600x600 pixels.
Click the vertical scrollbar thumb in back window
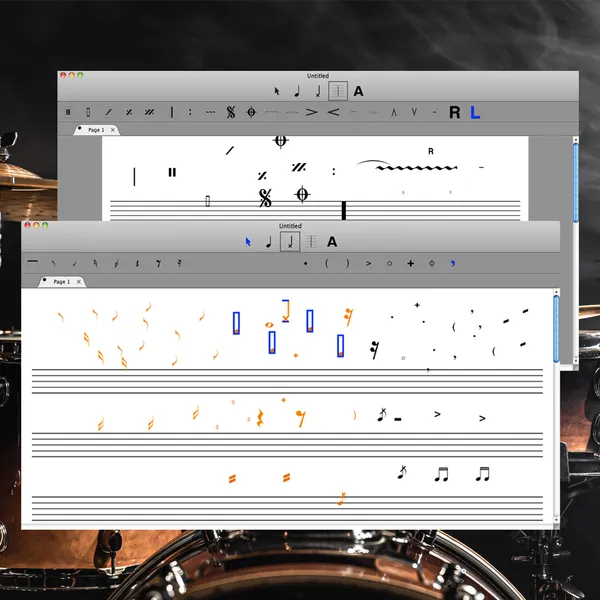[576, 182]
